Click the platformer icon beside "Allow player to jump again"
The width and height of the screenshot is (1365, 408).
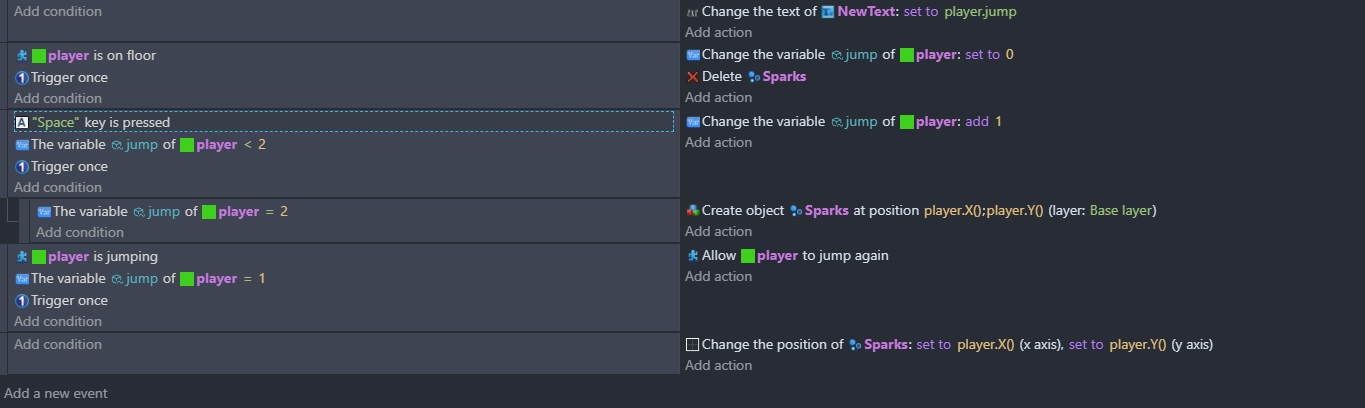[692, 255]
